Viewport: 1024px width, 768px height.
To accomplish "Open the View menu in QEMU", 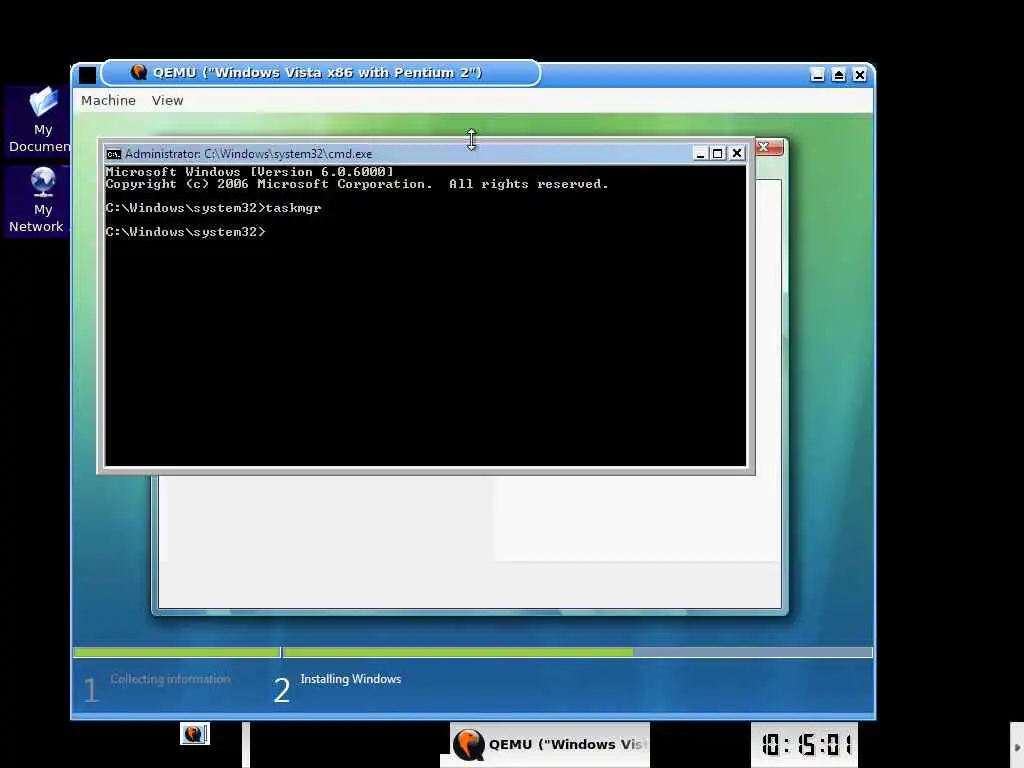I will (x=168, y=101).
